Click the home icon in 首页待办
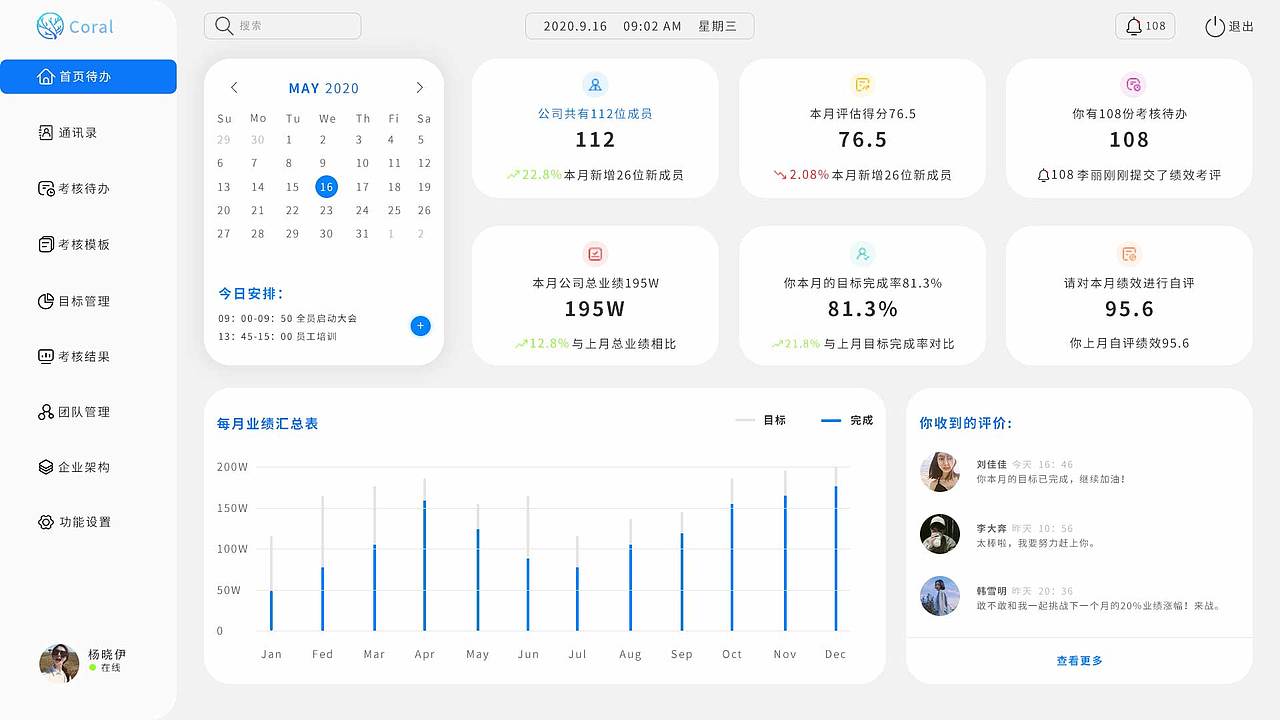 45,77
